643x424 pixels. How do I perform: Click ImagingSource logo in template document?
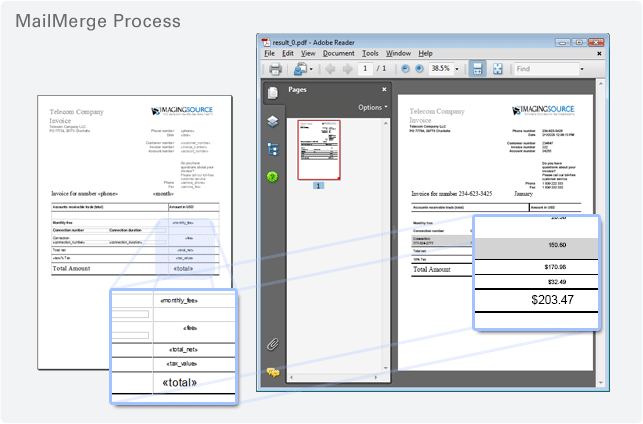point(182,111)
